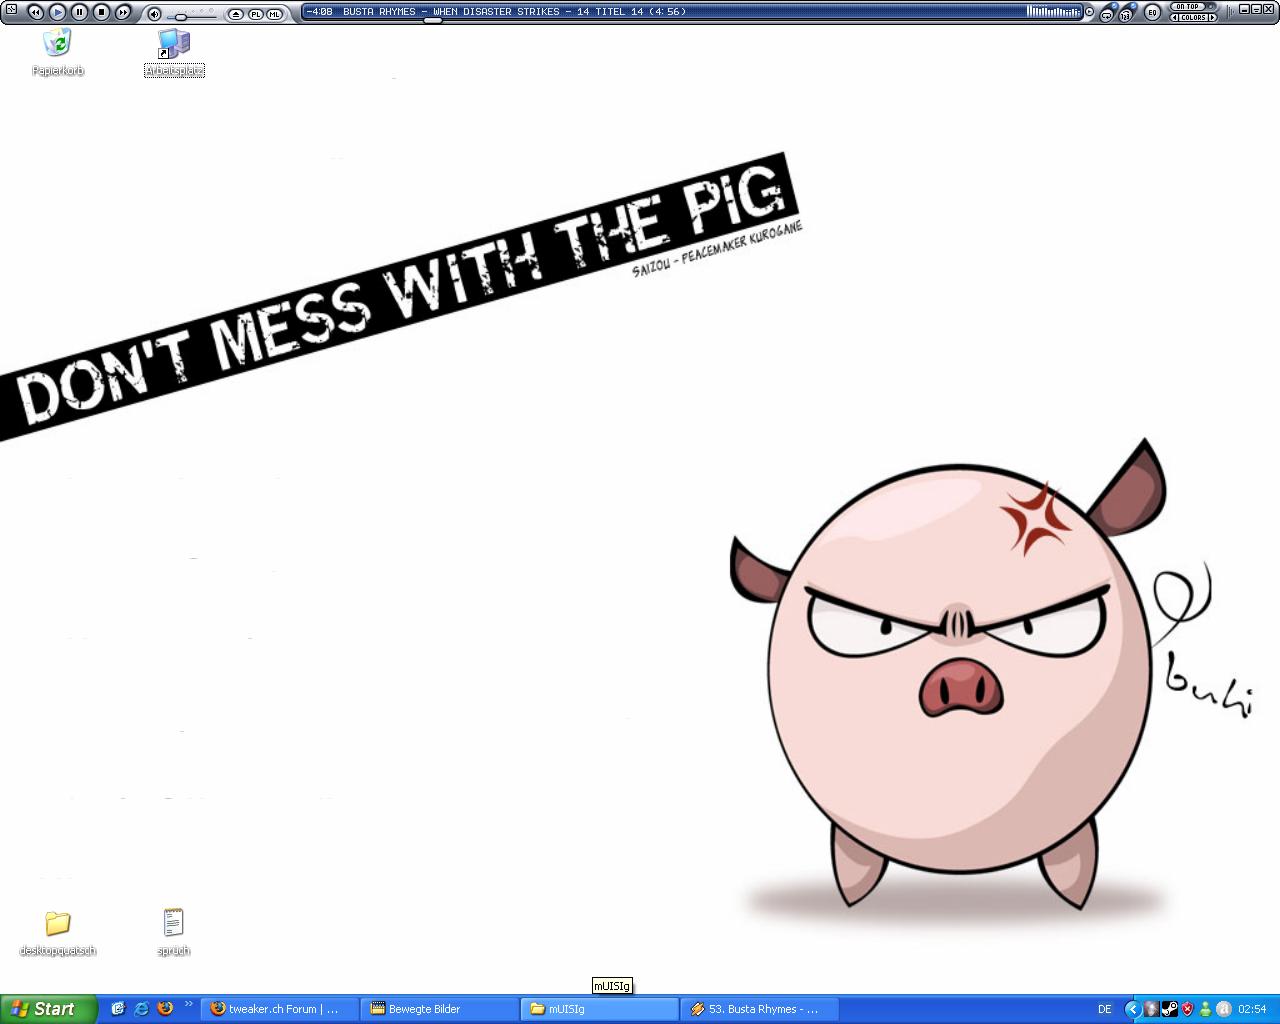Select previous color theme with left arrow
This screenshot has width=1280, height=1024.
pyautogui.click(x=1174, y=17)
